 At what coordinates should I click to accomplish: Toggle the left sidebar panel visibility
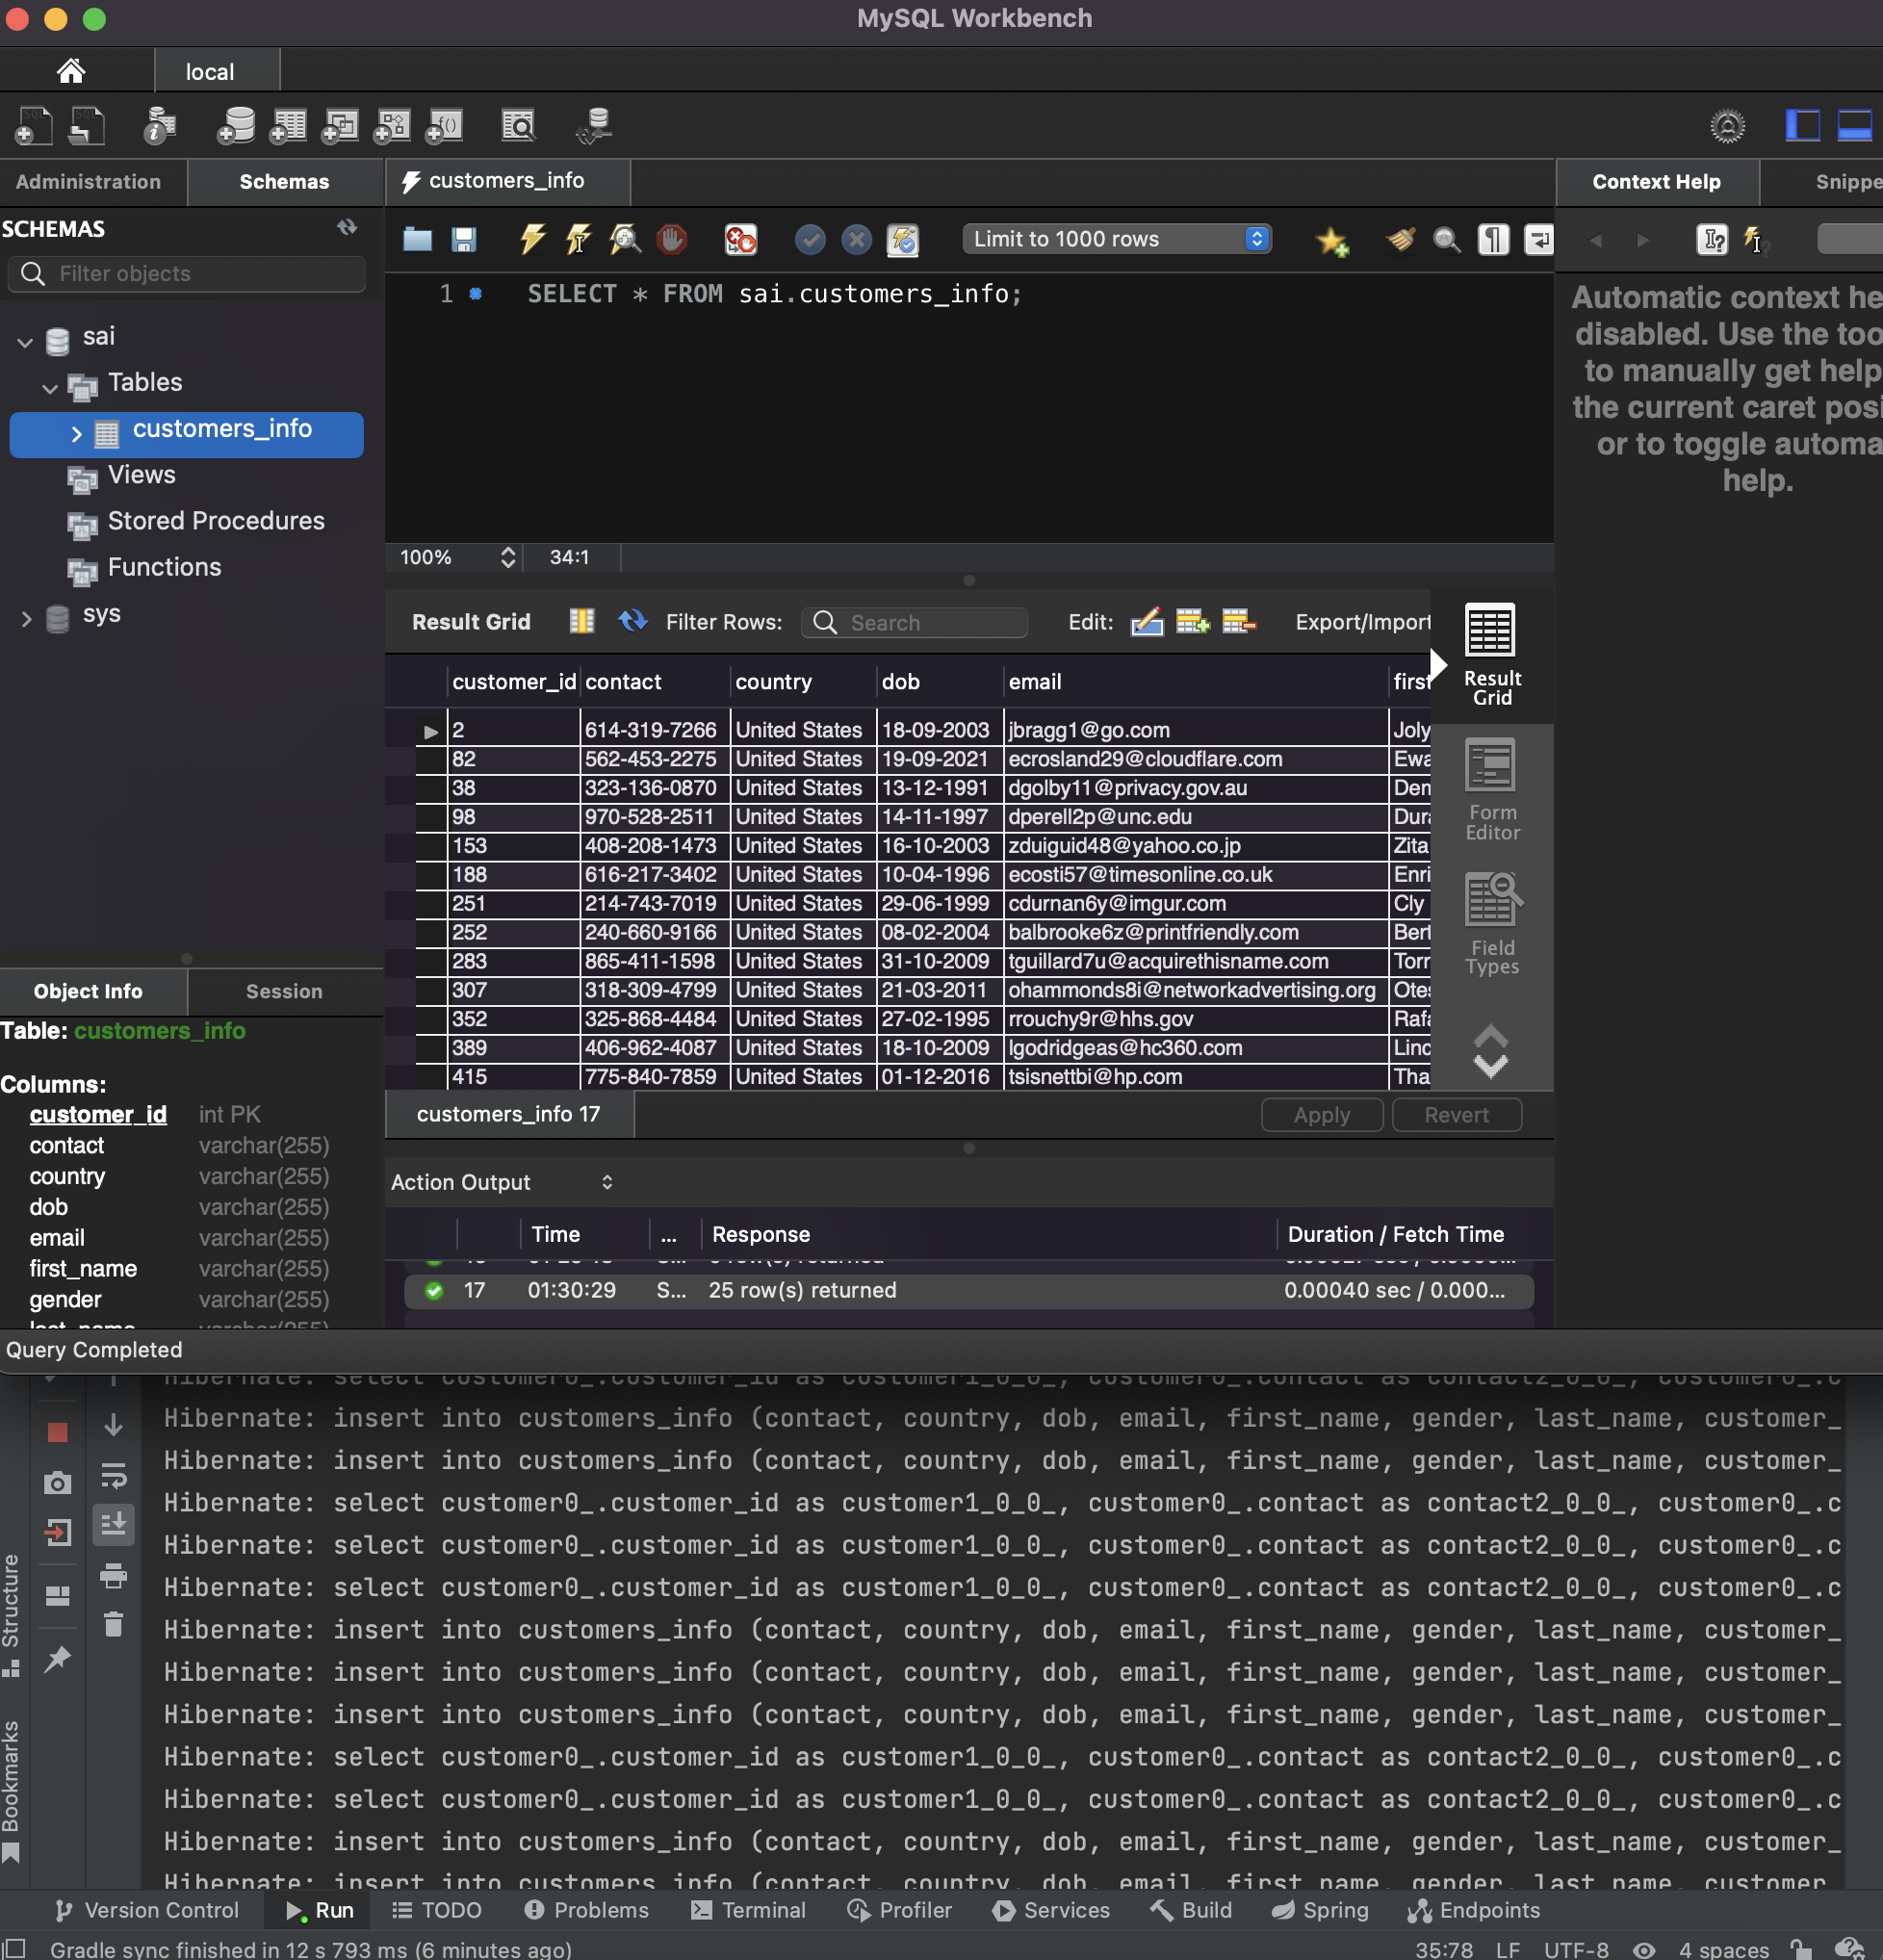1802,126
